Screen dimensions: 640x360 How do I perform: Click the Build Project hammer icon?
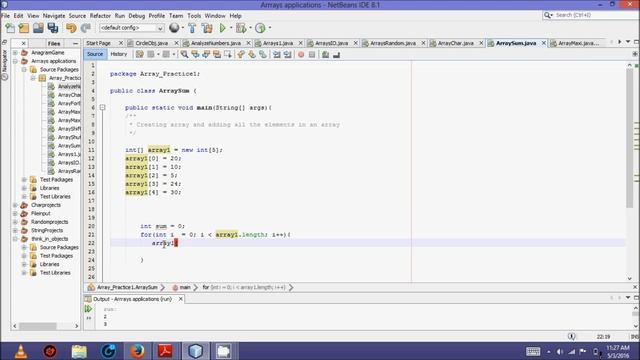192,28
